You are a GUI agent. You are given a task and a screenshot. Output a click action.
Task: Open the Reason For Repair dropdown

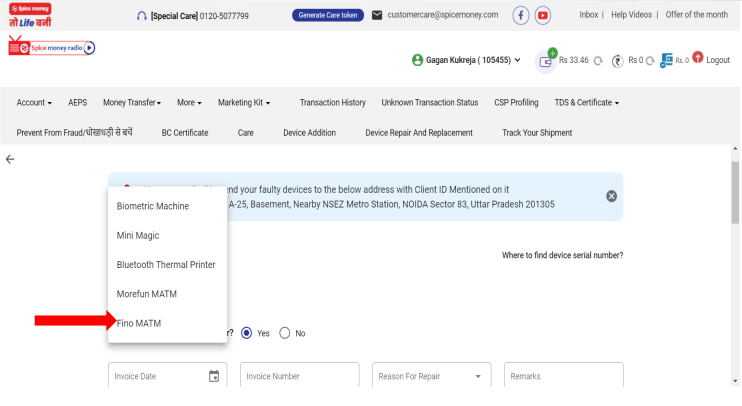[x=432, y=376]
